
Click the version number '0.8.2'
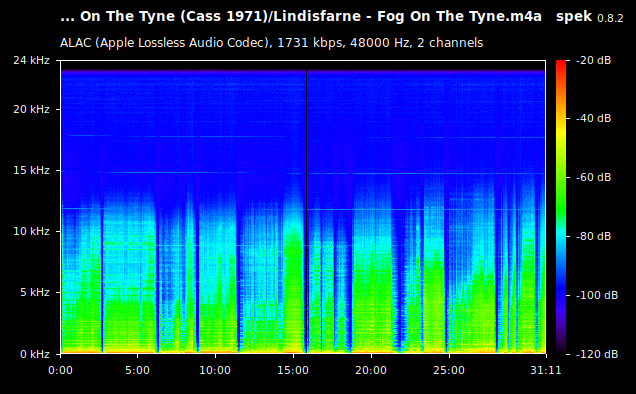click(610, 18)
